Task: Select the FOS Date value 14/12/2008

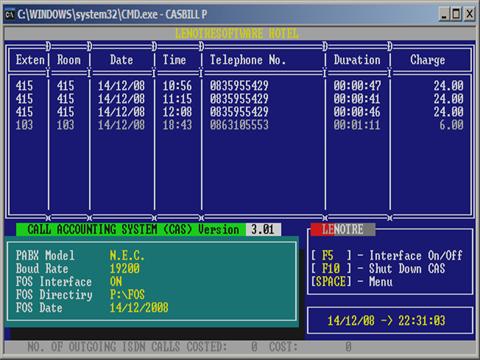Action: pos(139,308)
